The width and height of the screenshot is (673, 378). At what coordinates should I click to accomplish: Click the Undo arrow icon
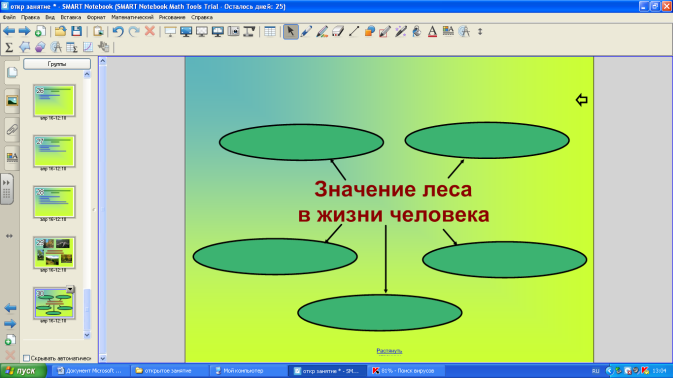click(x=118, y=31)
